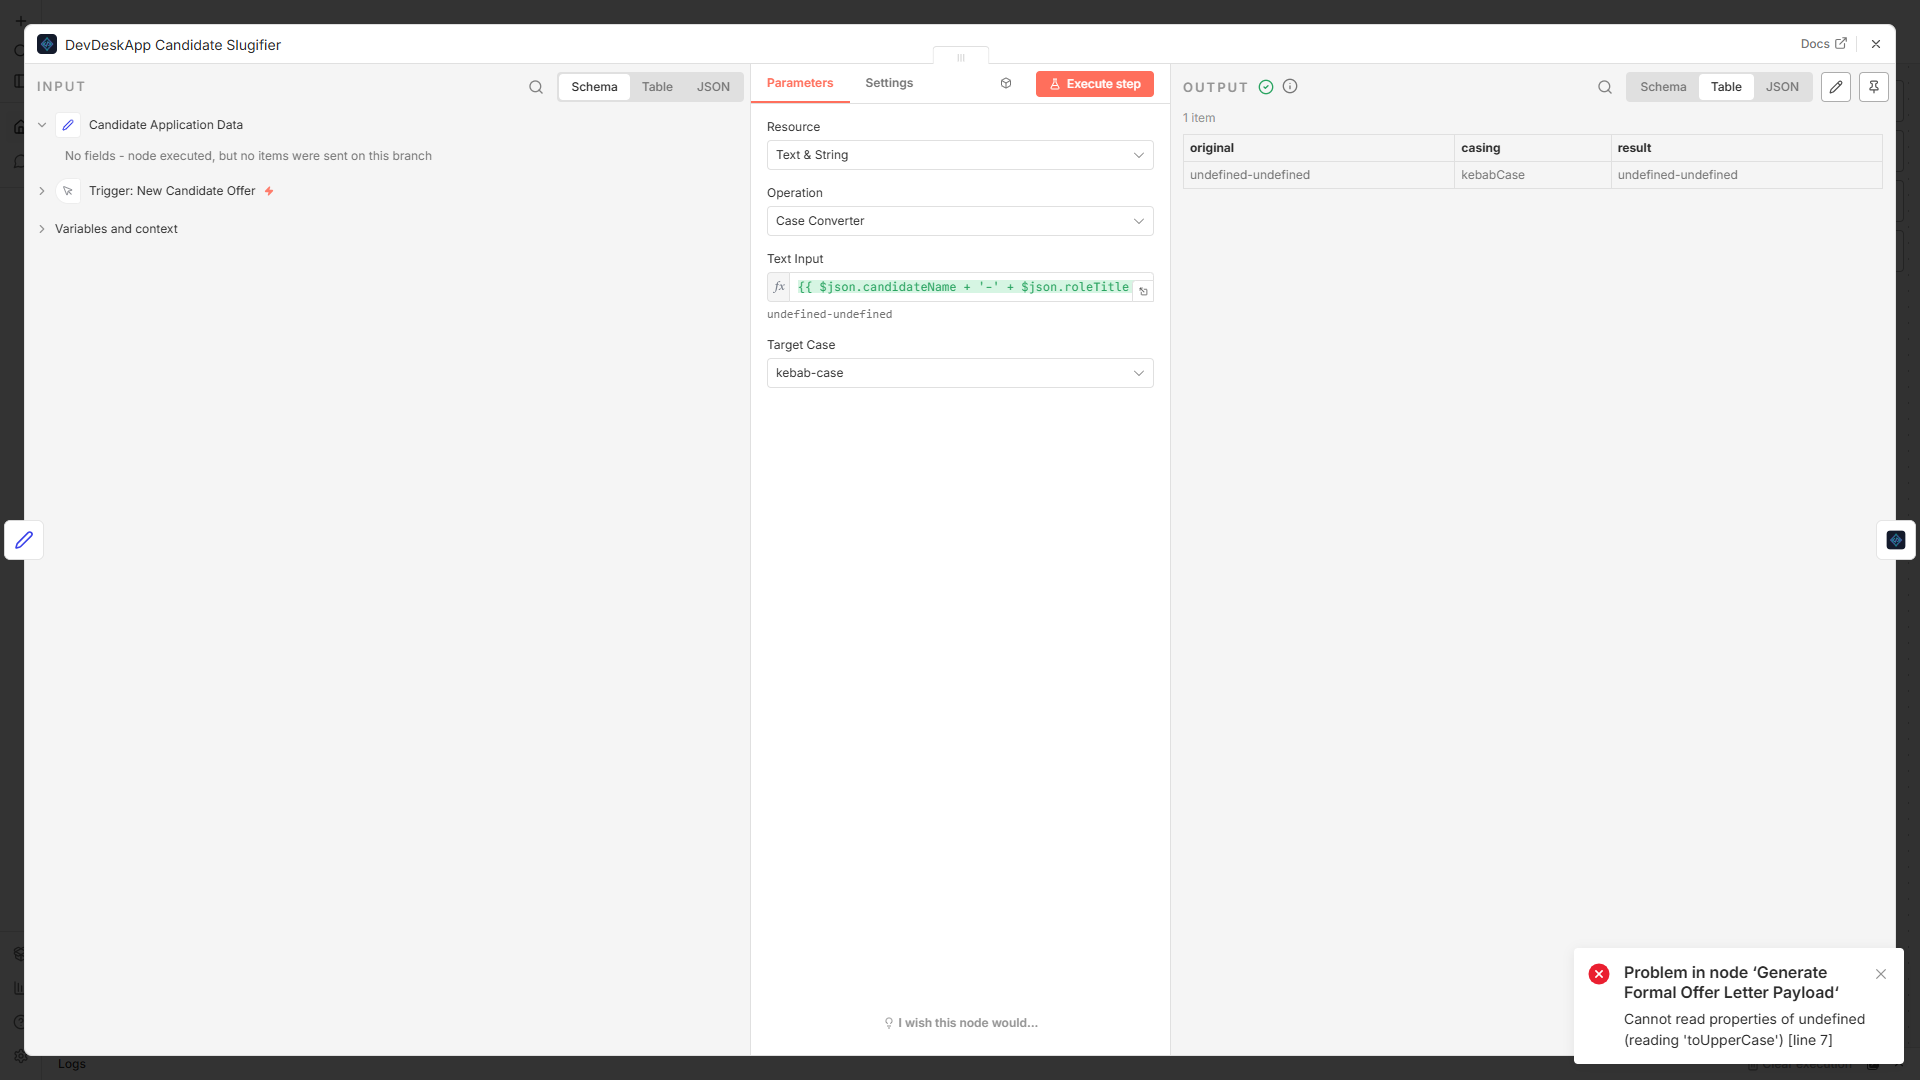Switch input view to JSON
This screenshot has width=1920, height=1080.
(713, 87)
